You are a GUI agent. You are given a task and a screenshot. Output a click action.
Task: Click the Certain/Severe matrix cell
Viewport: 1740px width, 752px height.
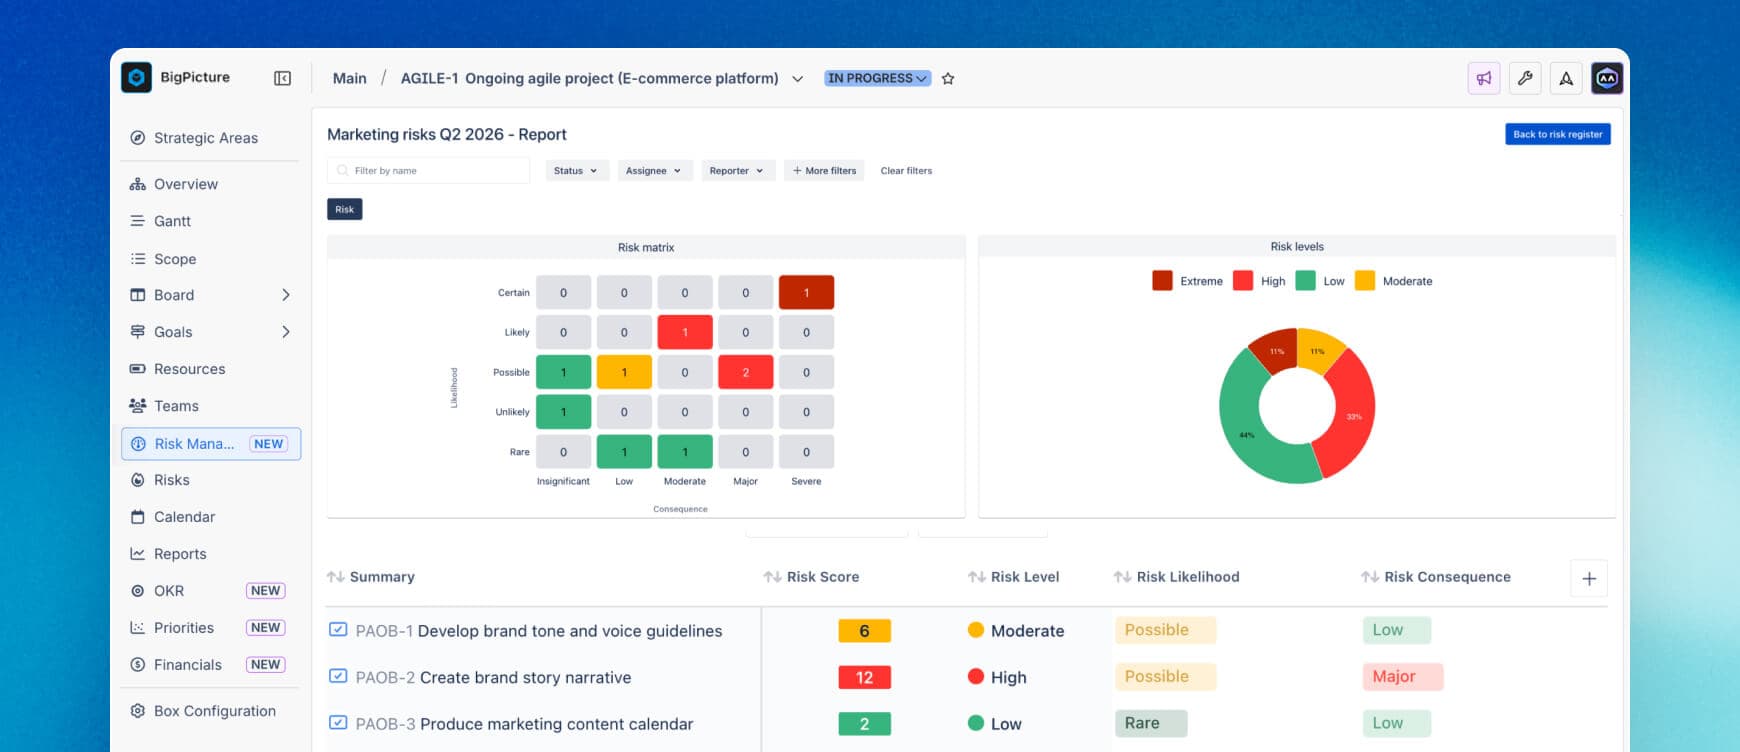click(x=806, y=293)
